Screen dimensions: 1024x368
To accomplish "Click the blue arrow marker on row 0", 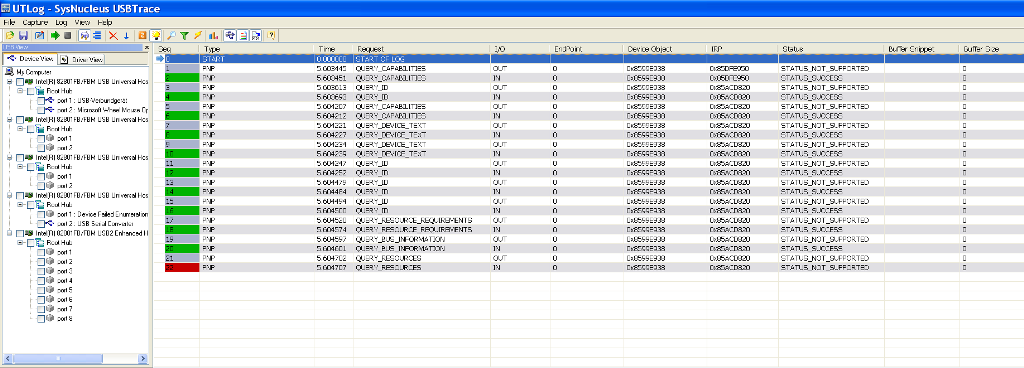I will [x=160, y=59].
